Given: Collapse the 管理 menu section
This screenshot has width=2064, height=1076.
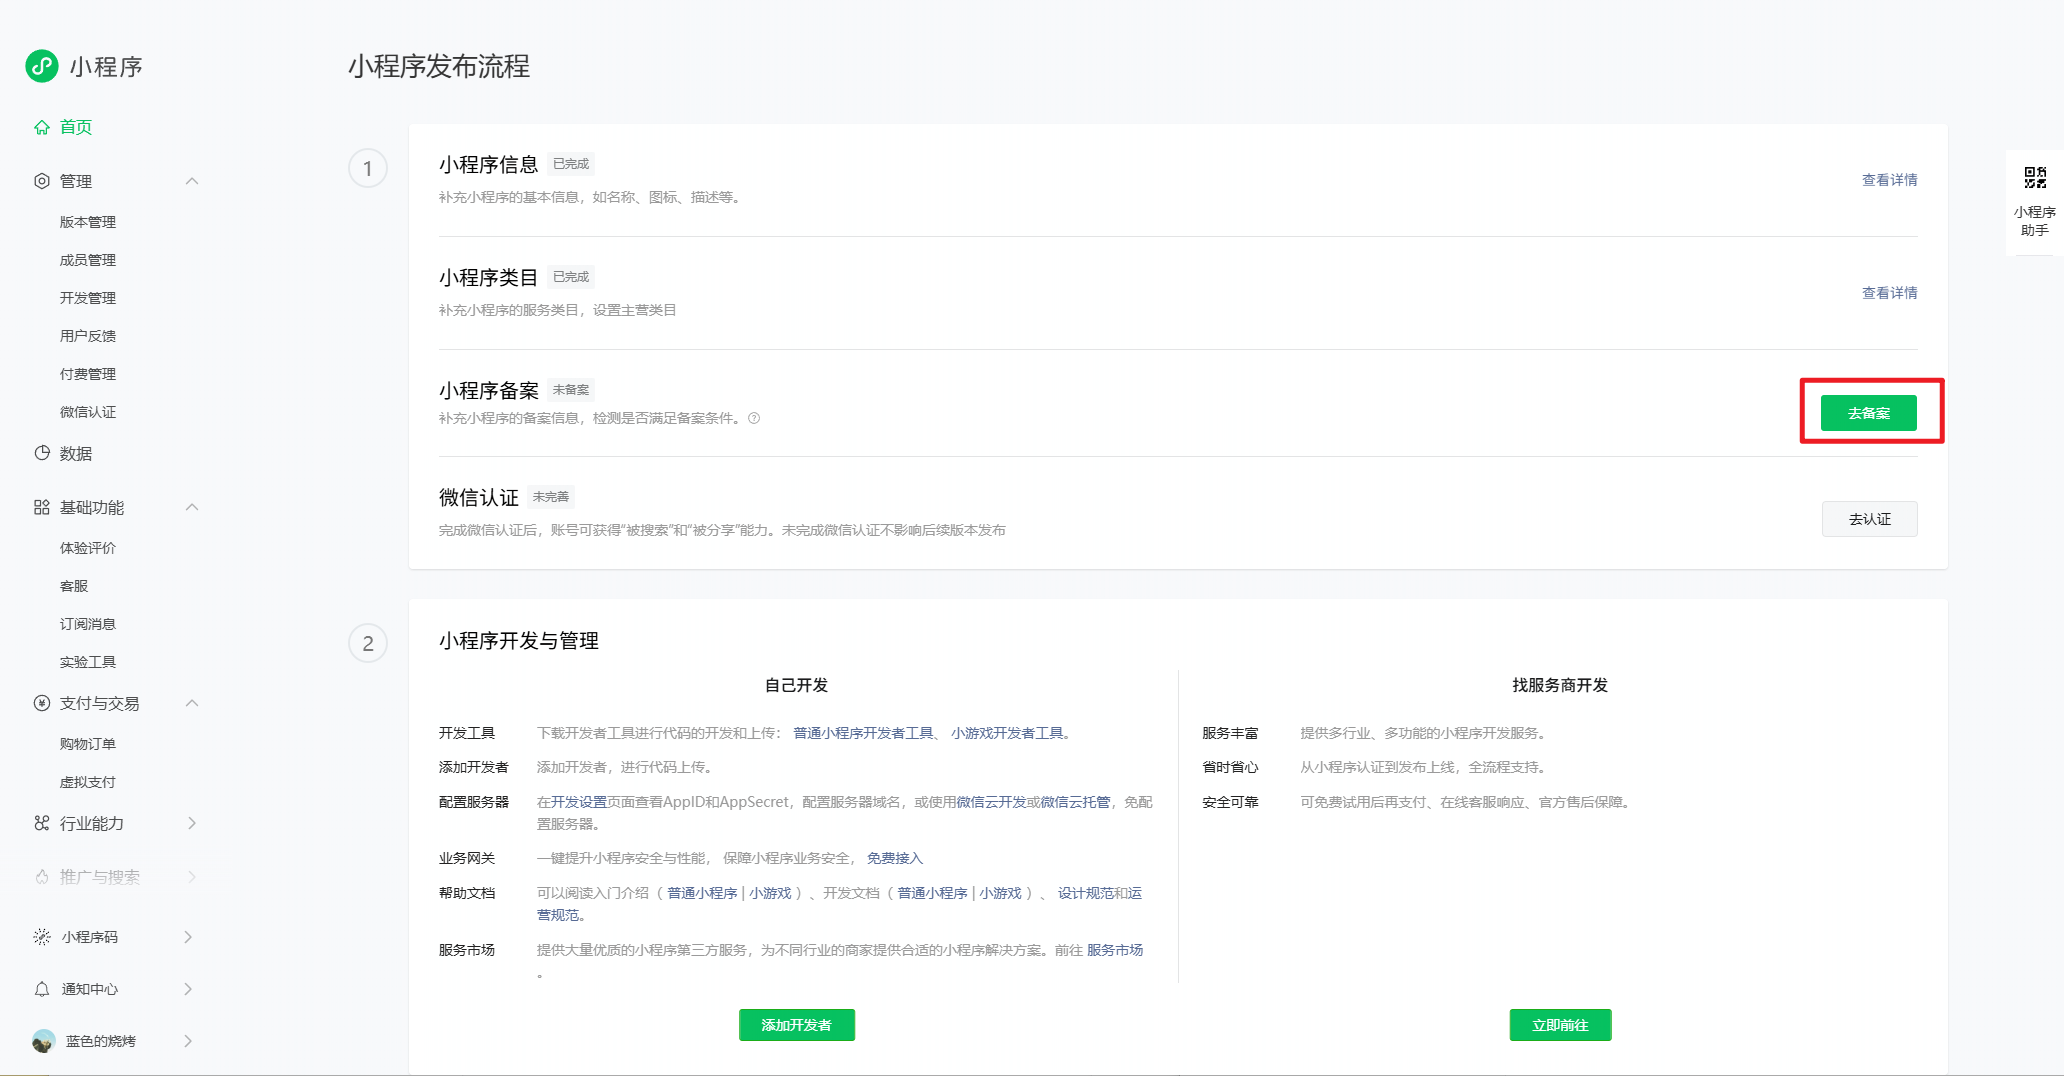Looking at the screenshot, I should (192, 181).
